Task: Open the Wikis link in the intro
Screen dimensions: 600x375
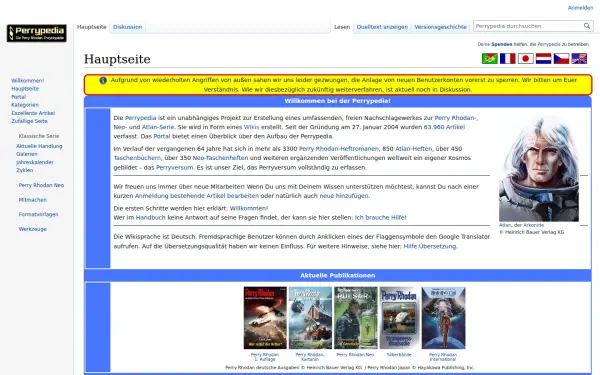Action: point(251,127)
